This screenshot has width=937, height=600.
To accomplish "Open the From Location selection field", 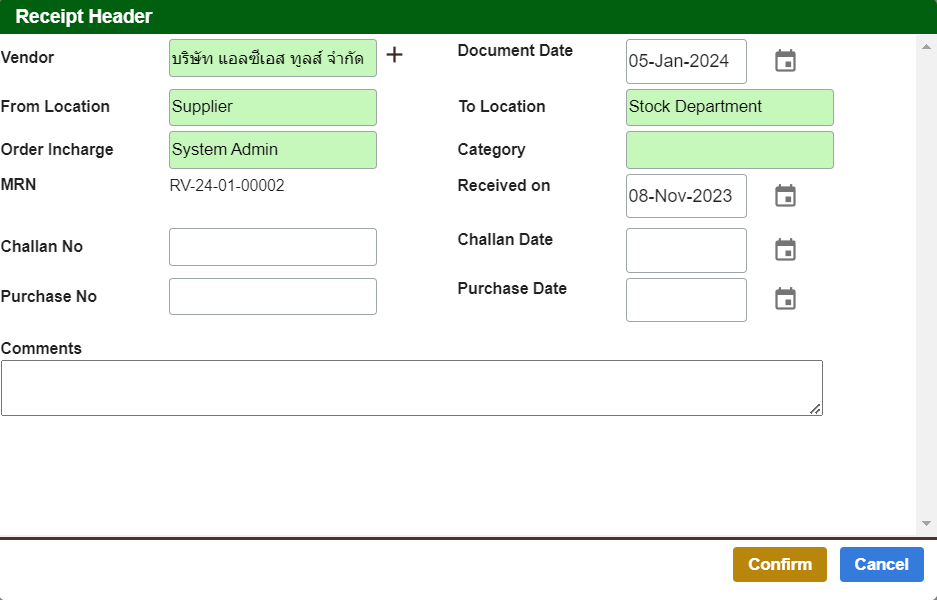I will pyautogui.click(x=272, y=107).
